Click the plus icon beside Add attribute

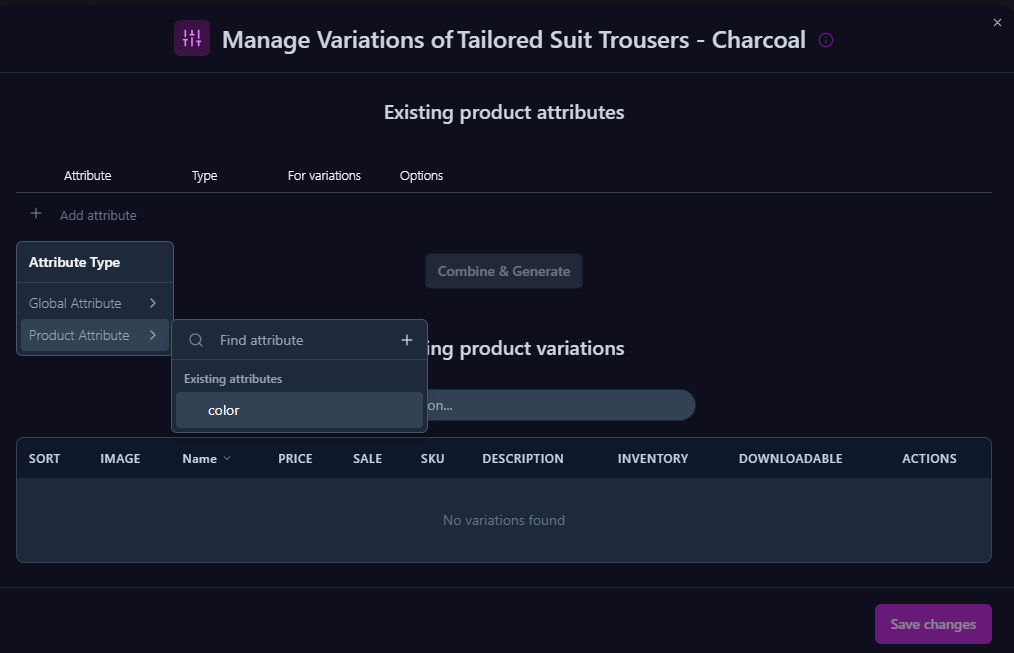pyautogui.click(x=36, y=214)
